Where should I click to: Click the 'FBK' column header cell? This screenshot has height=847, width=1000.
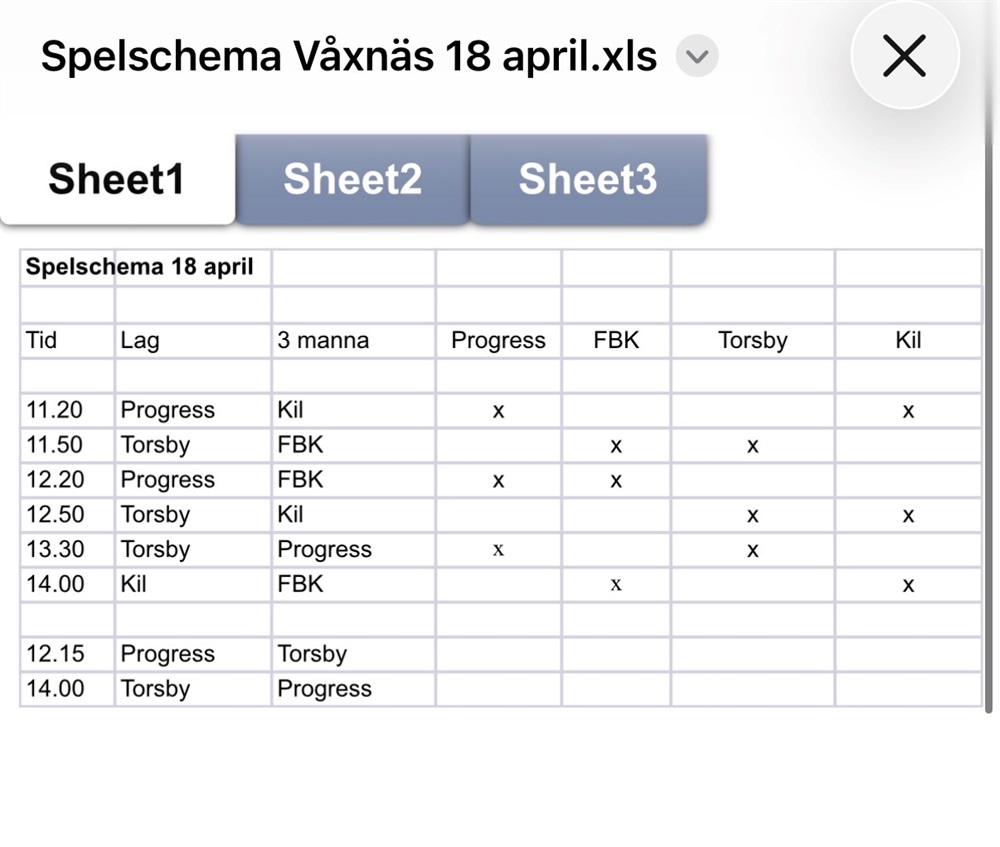(615, 340)
